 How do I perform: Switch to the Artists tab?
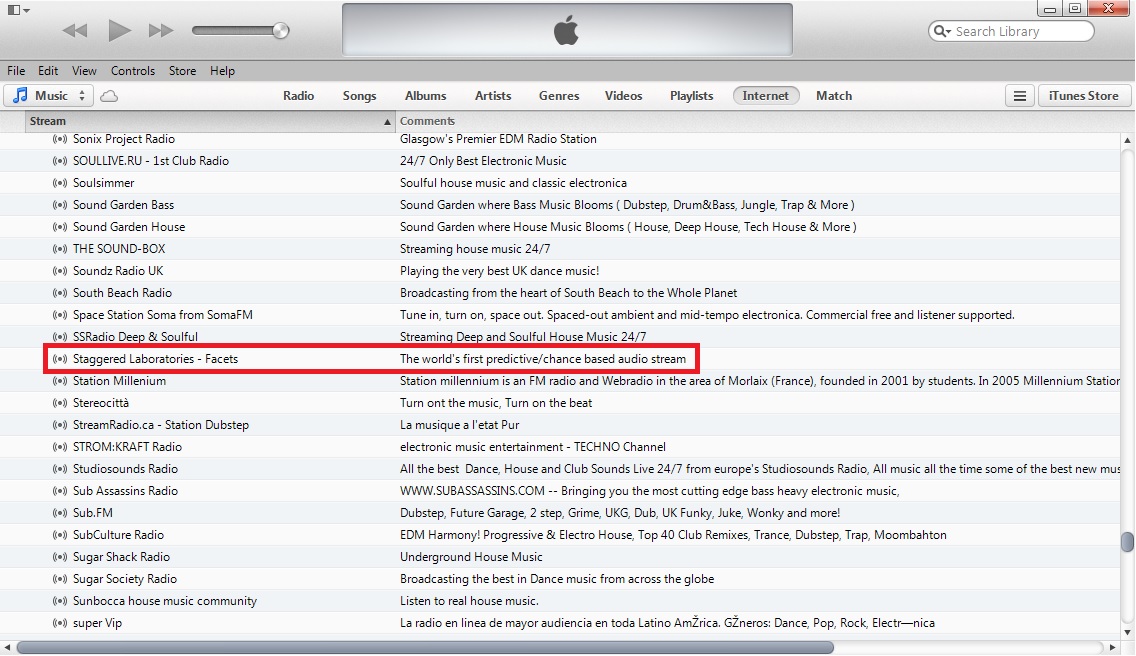point(493,96)
